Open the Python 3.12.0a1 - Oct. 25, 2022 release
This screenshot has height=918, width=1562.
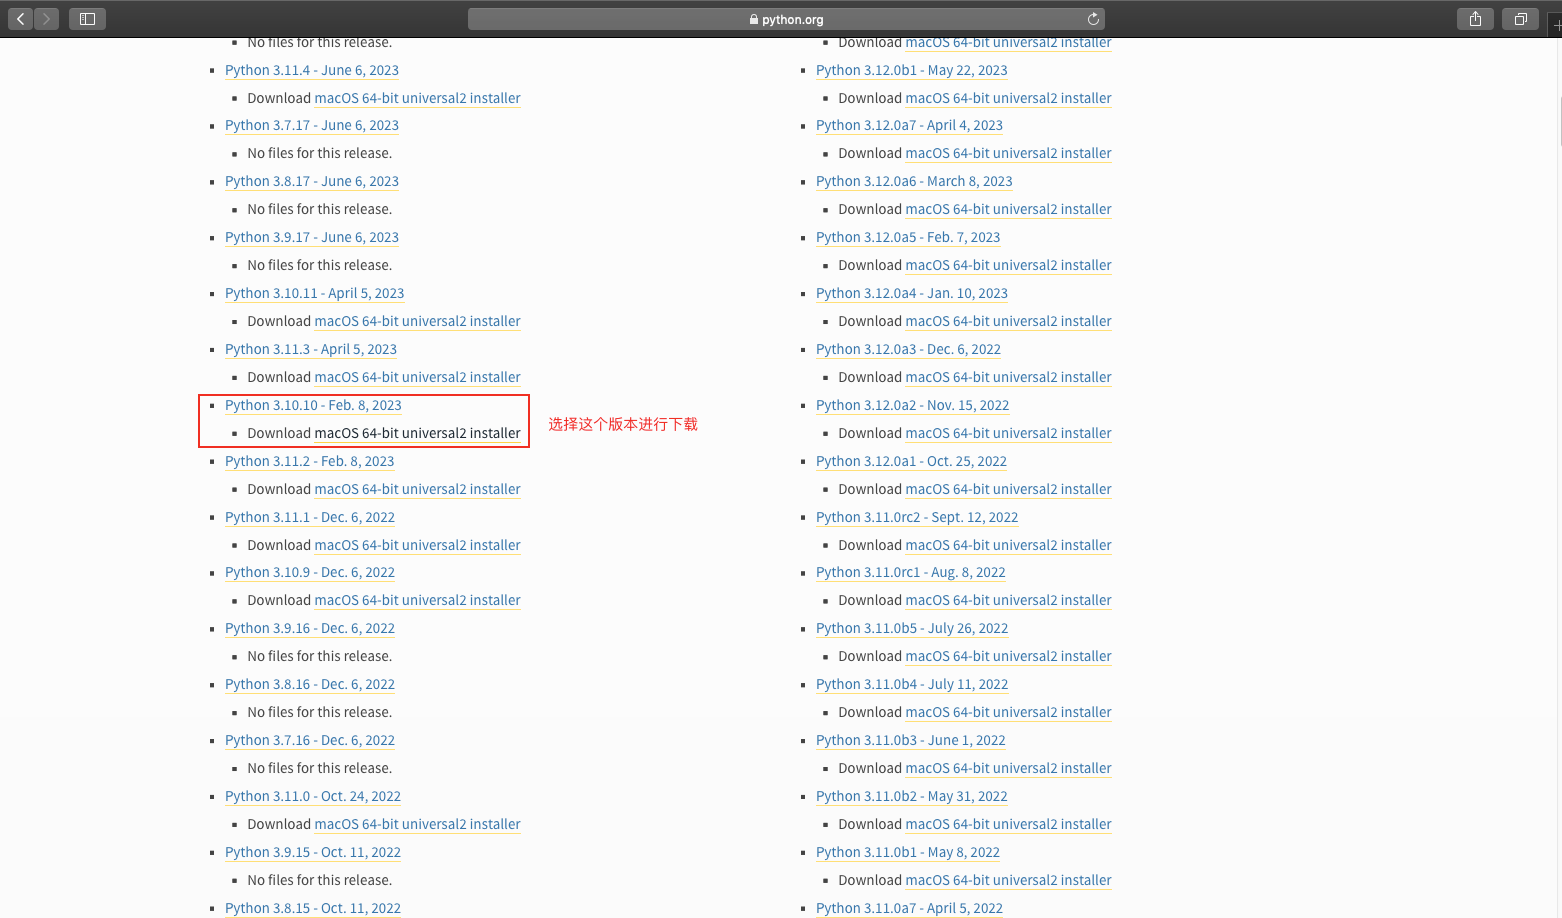click(x=911, y=461)
